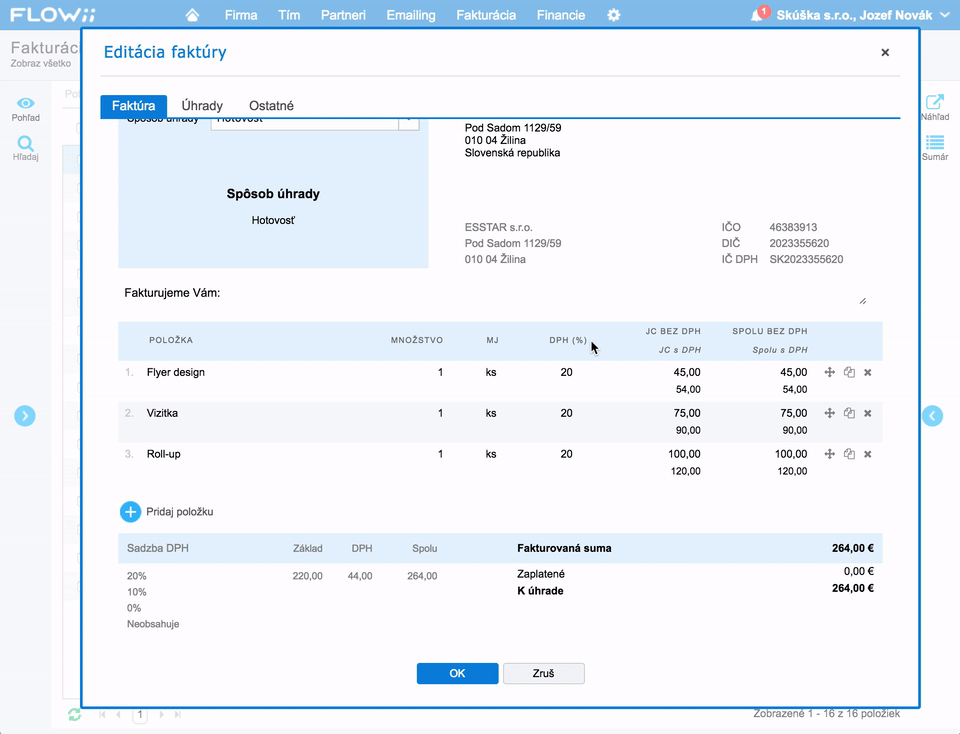Click the Hotovosť payment method text

coord(273,220)
